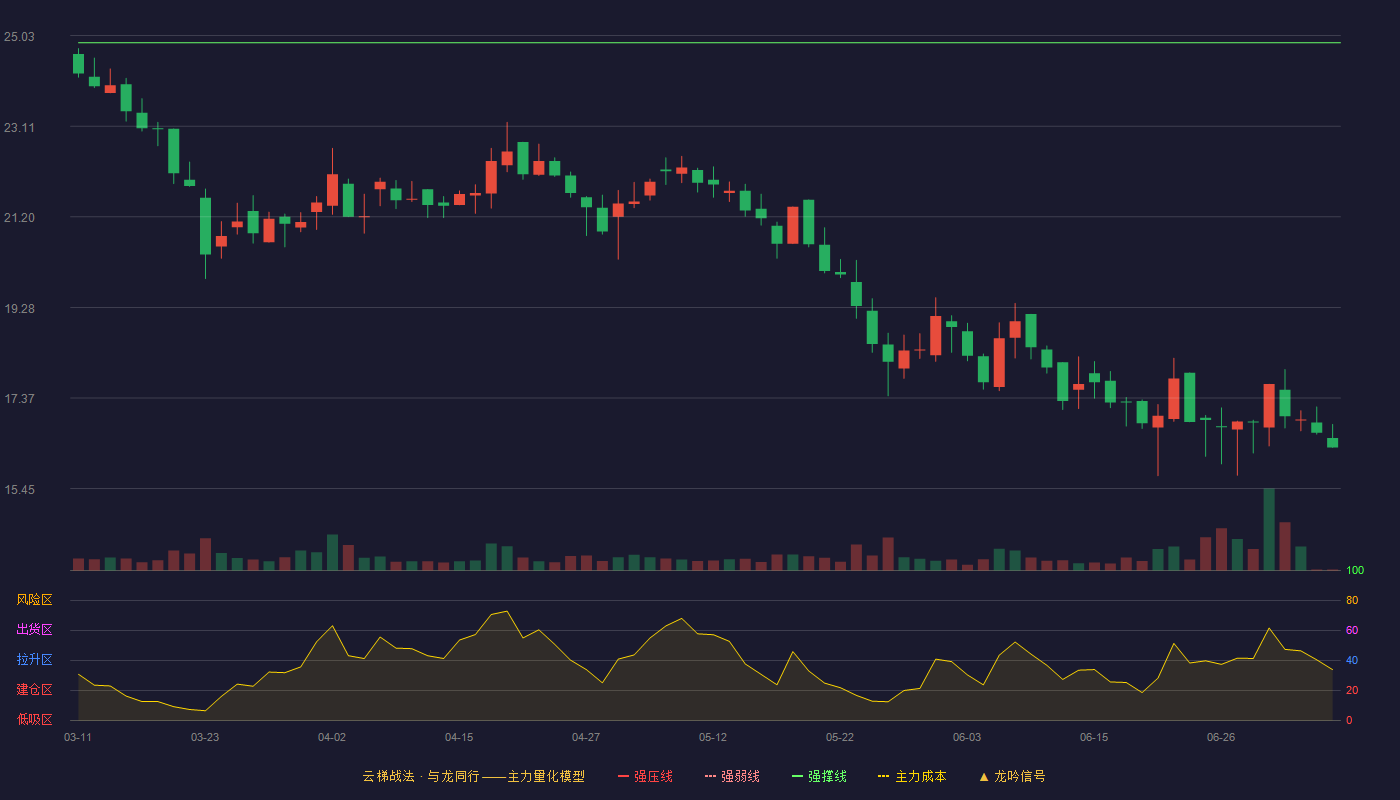The image size is (1400, 800).
Task: Click the 06-03 date label
Action: 967,737
